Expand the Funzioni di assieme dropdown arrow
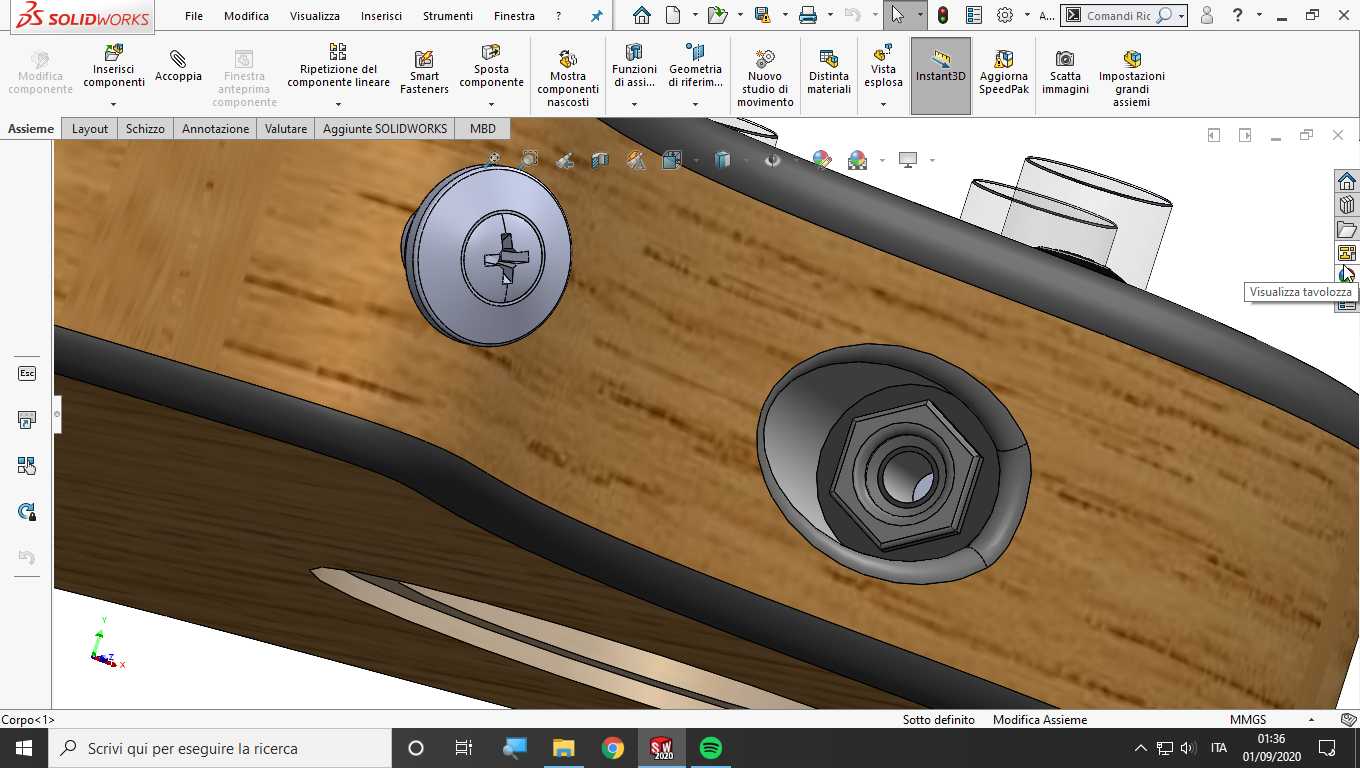Image resolution: width=1360 pixels, height=768 pixels. click(634, 104)
